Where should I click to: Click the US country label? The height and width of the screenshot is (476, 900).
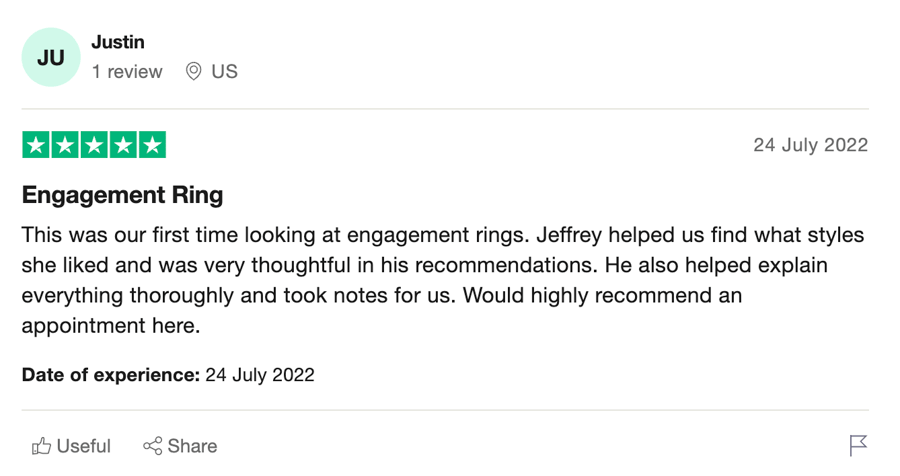click(x=224, y=71)
